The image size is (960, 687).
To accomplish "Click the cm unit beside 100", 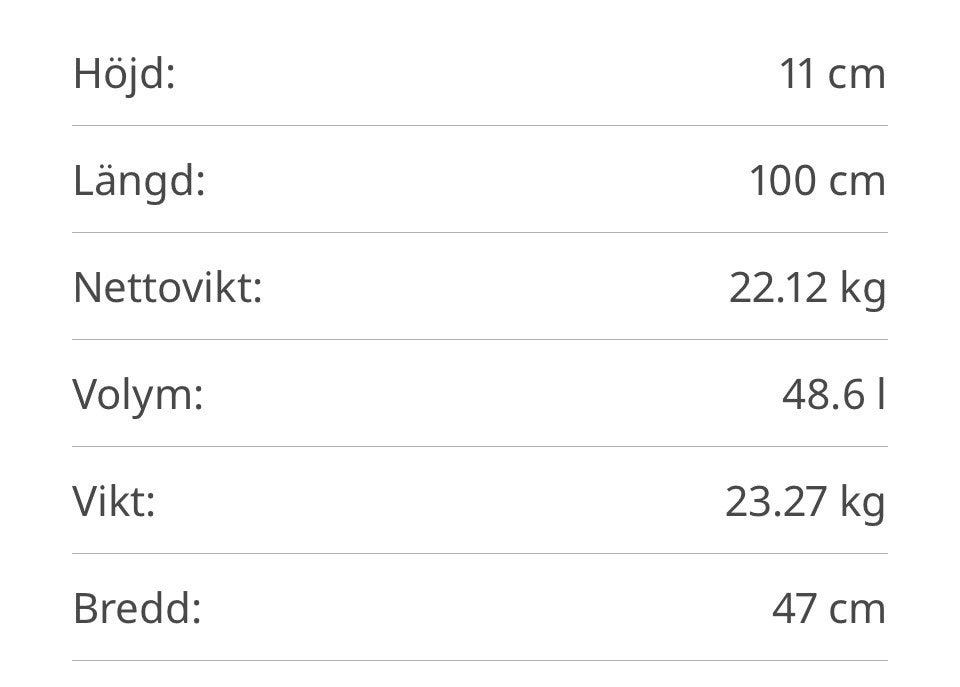I will coord(857,183).
